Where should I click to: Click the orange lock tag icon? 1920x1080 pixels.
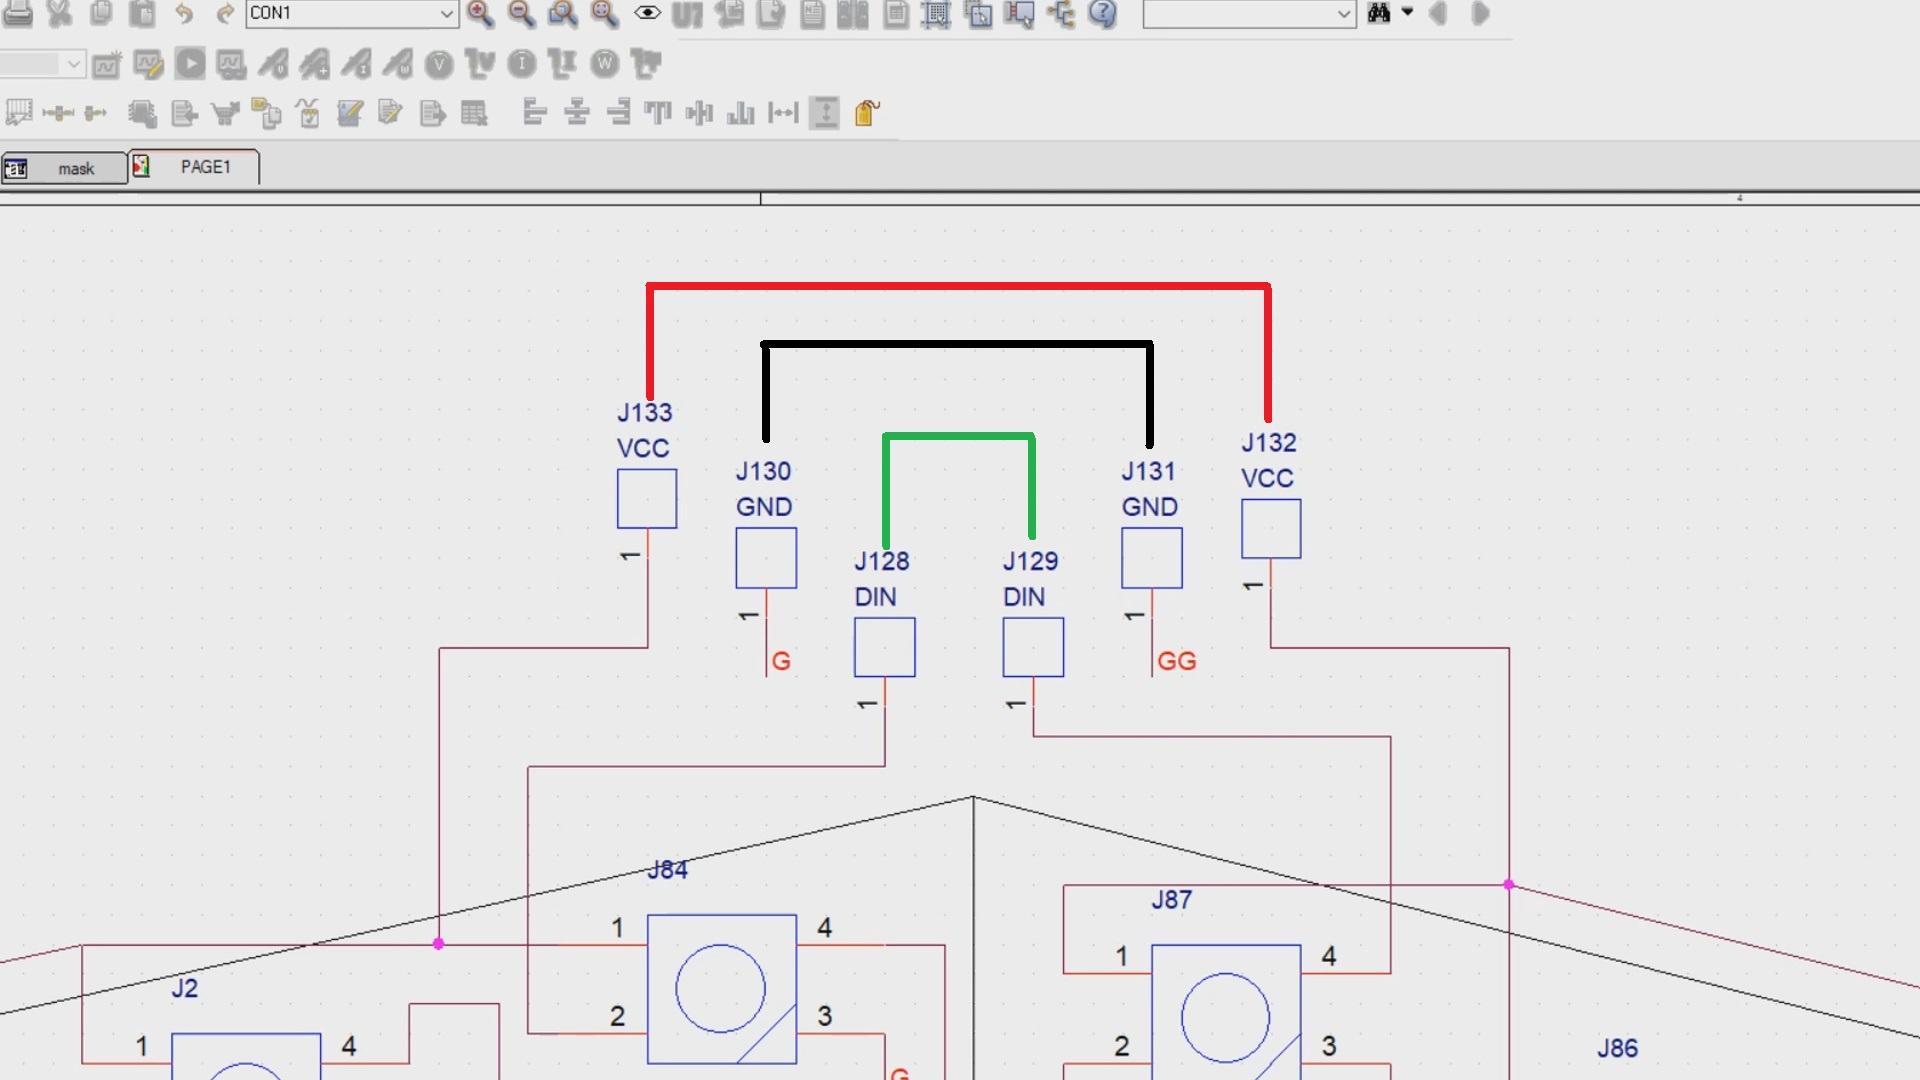pyautogui.click(x=867, y=113)
